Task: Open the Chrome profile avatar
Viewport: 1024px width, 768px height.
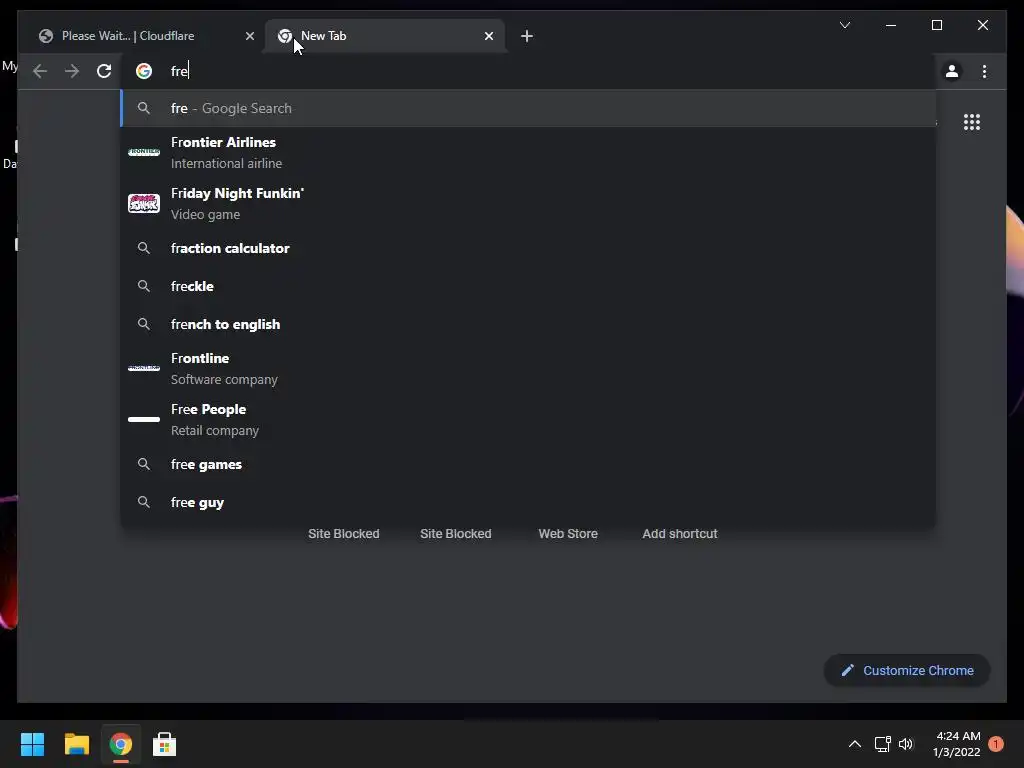Action: tap(952, 71)
